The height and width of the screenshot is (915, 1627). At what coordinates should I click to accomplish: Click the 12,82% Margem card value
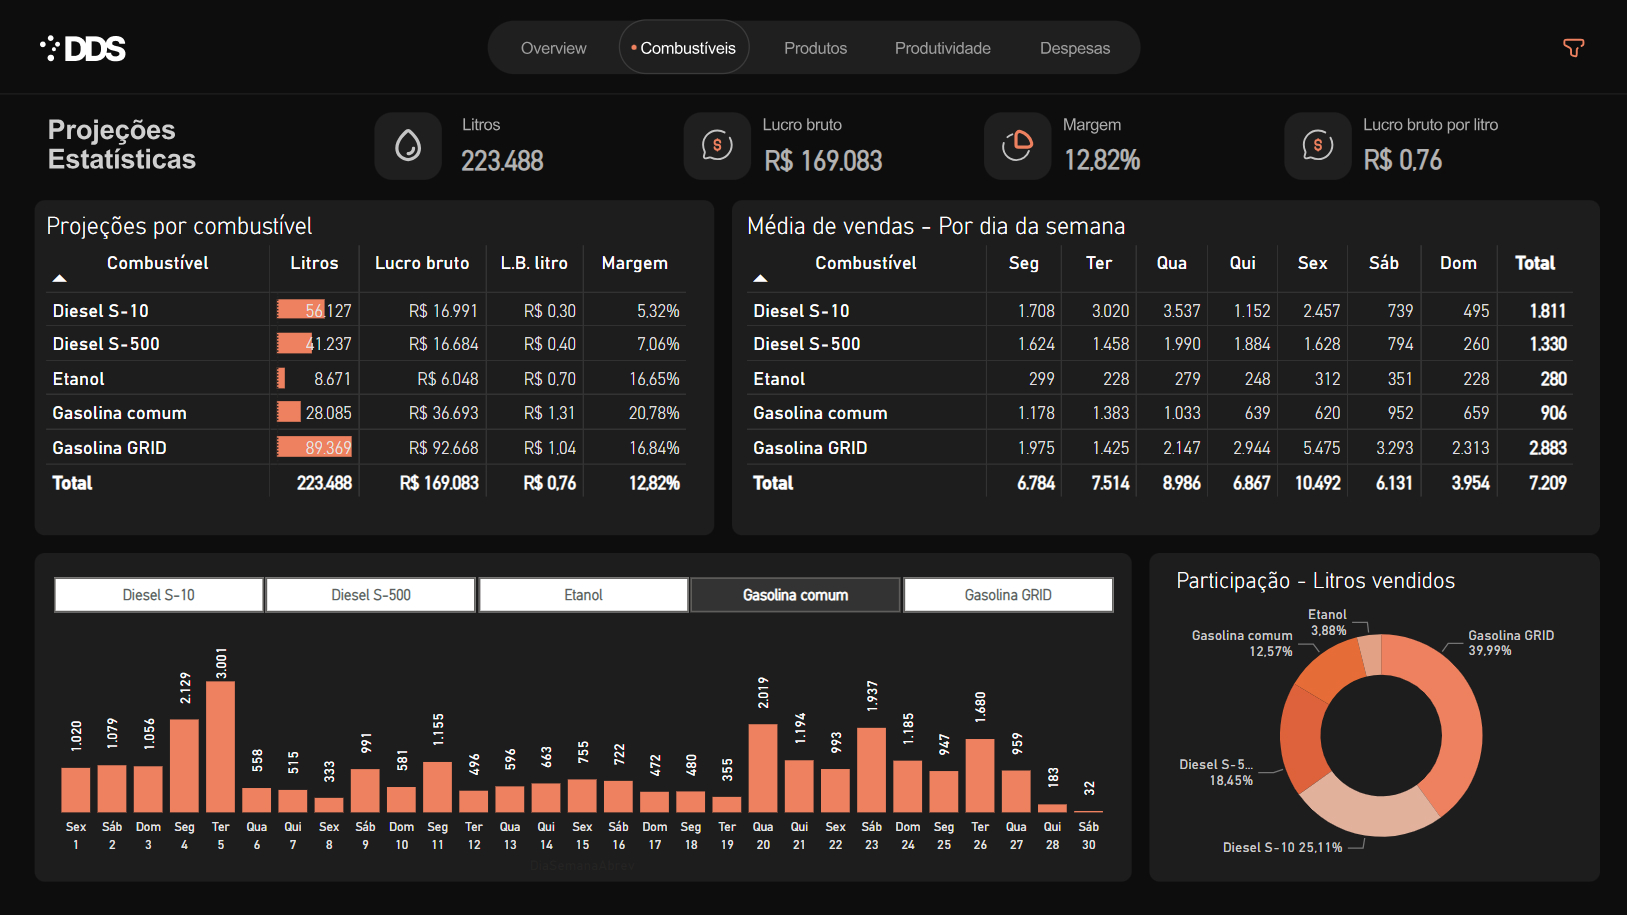point(1102,160)
